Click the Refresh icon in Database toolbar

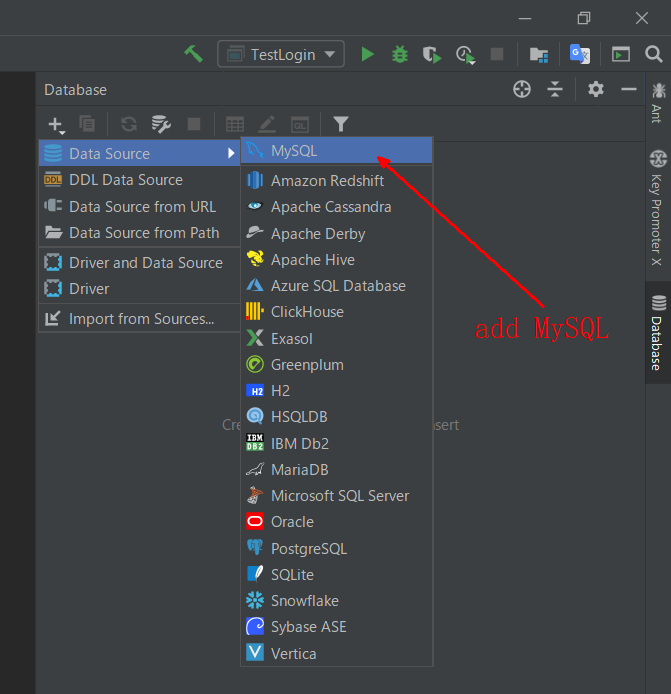129,124
